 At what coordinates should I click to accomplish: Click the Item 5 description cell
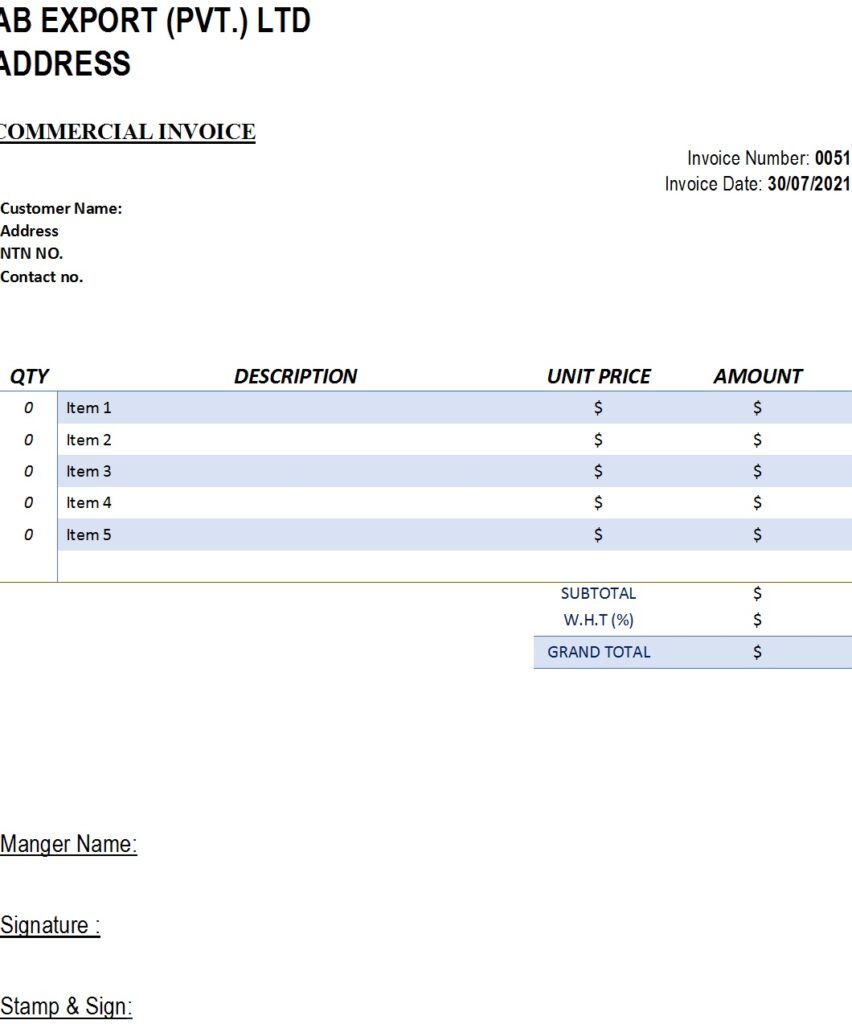pyautogui.click(x=295, y=534)
